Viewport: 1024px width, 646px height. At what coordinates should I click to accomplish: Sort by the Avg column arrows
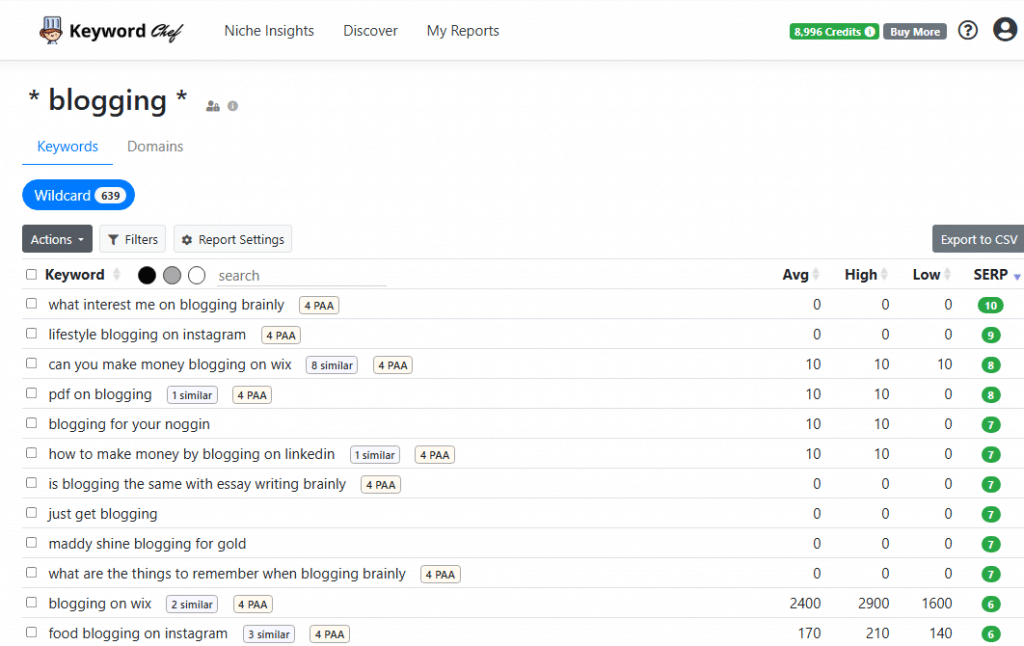[x=816, y=274]
